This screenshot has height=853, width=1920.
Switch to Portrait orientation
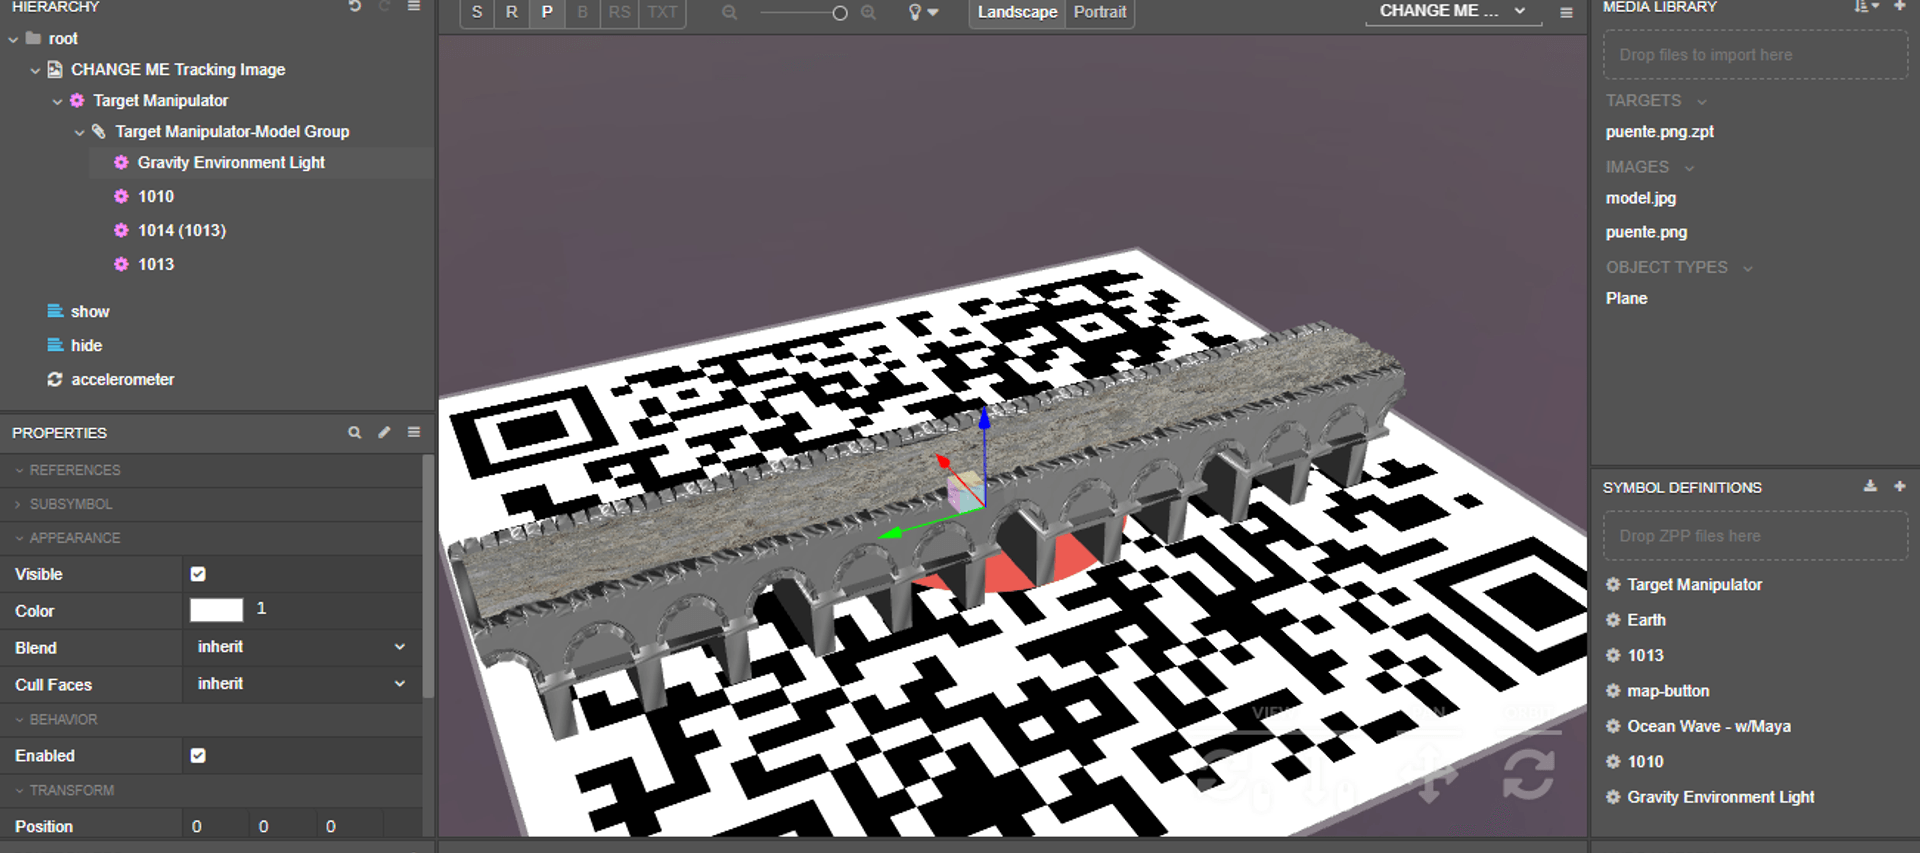tap(1100, 12)
